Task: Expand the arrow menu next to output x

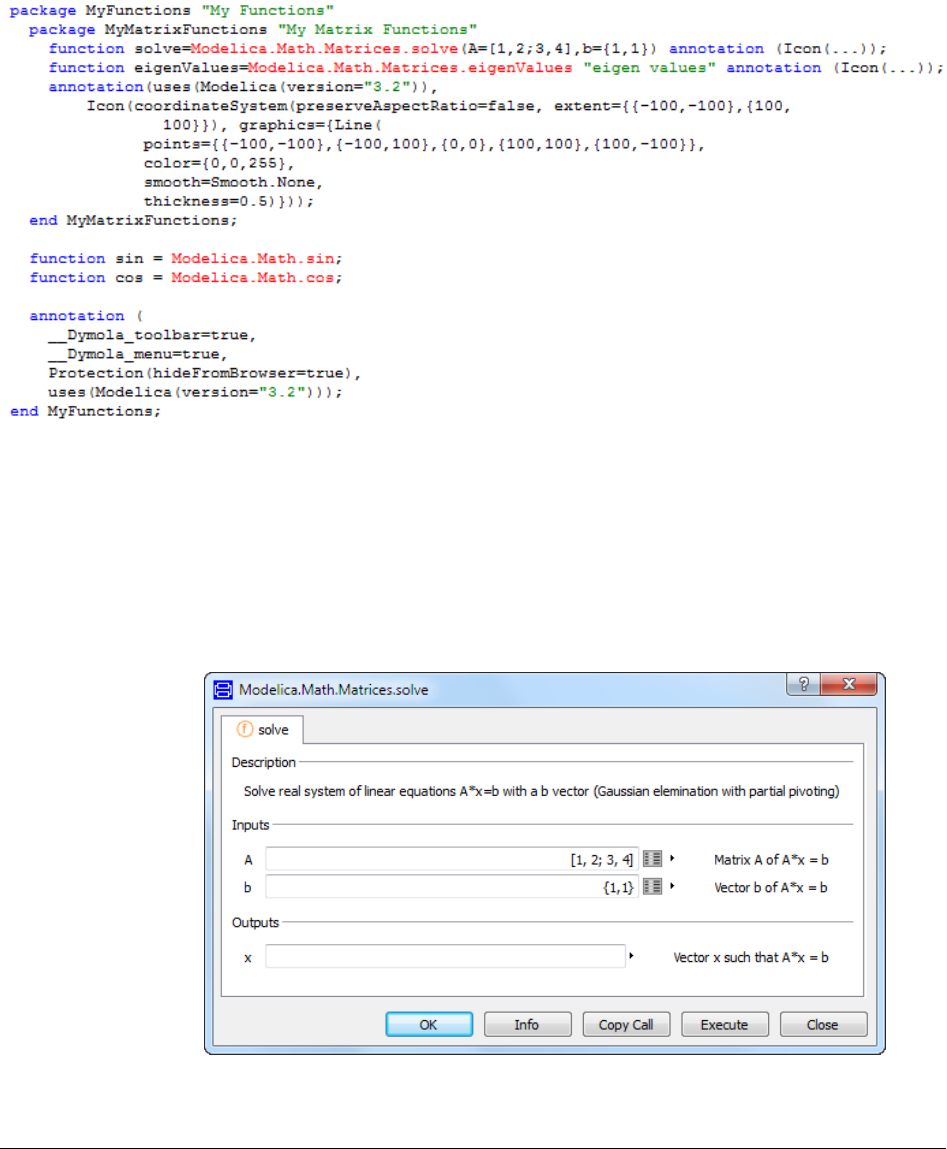Action: pos(631,956)
